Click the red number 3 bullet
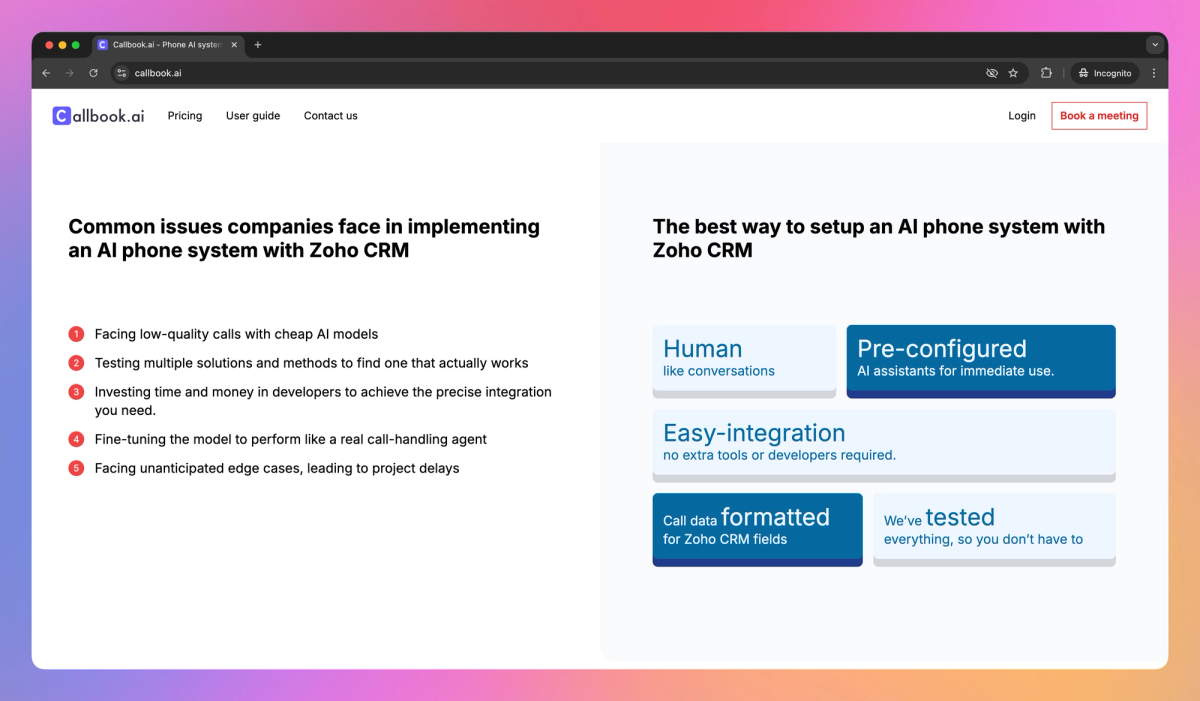 76,392
